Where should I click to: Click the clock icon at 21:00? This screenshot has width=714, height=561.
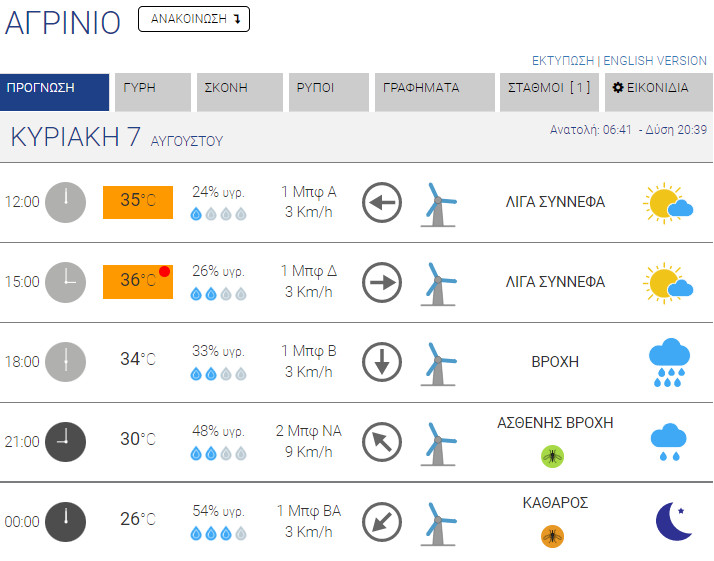coord(65,441)
